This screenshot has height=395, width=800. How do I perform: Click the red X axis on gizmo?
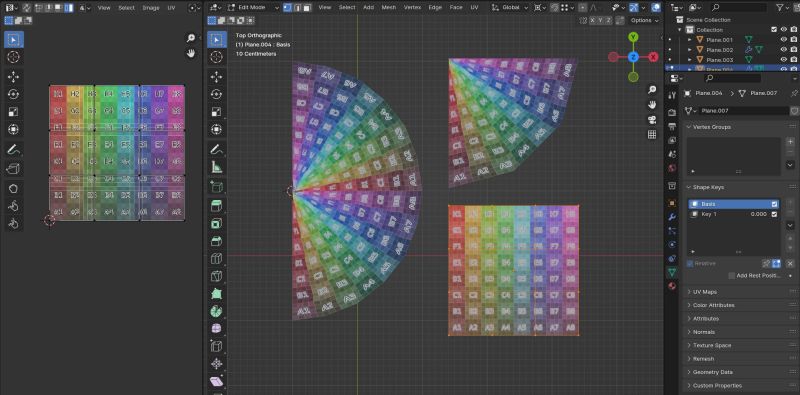653,57
